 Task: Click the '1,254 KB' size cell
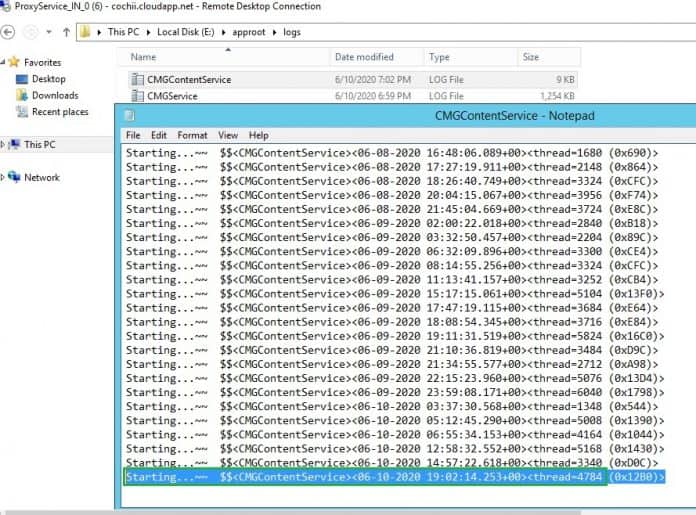click(558, 96)
